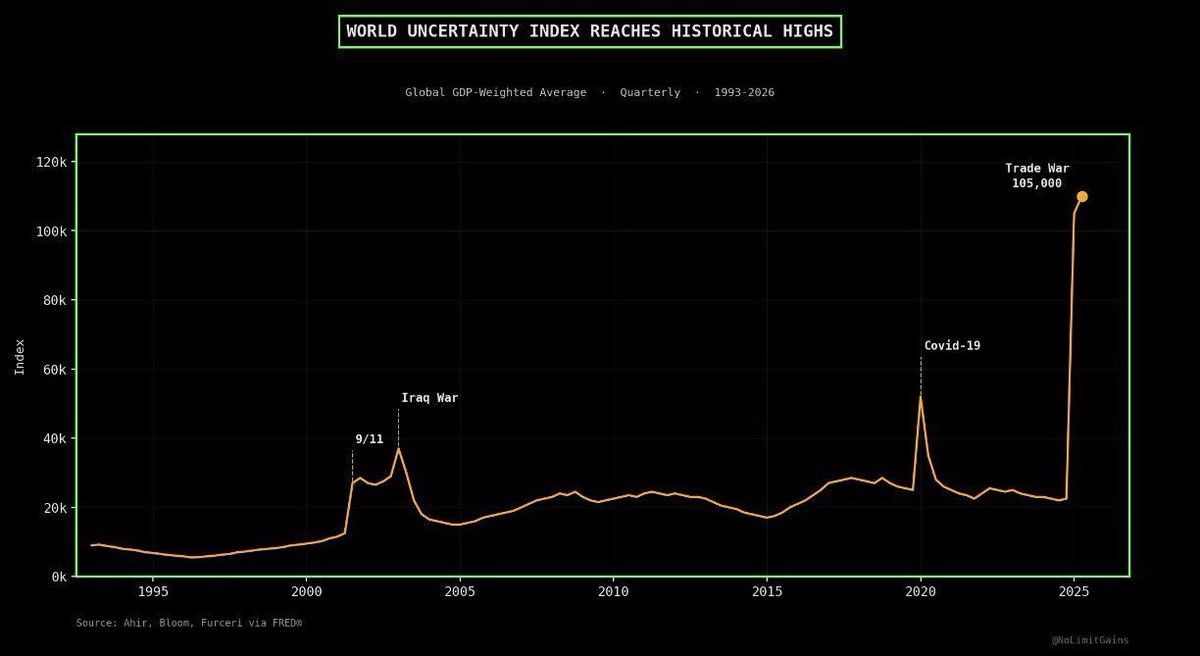Click the Ahir, Bloom, Furceri source attribution
This screenshot has height=656, width=1200.
(x=187, y=621)
